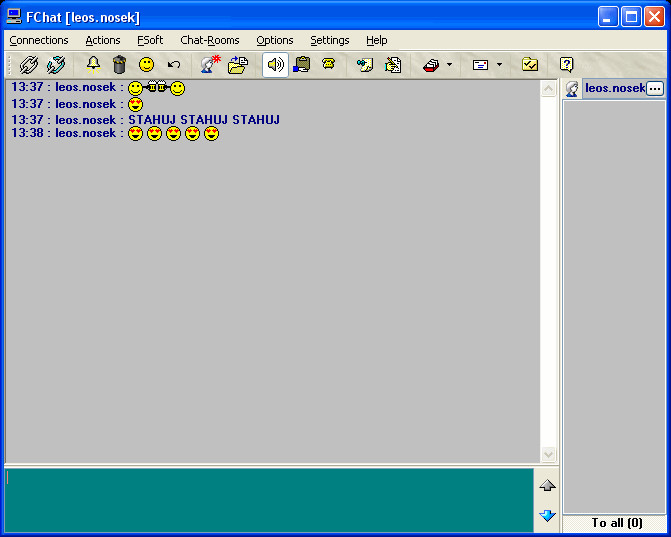Toggle the speaker sound button
The image size is (671, 537).
(275, 65)
